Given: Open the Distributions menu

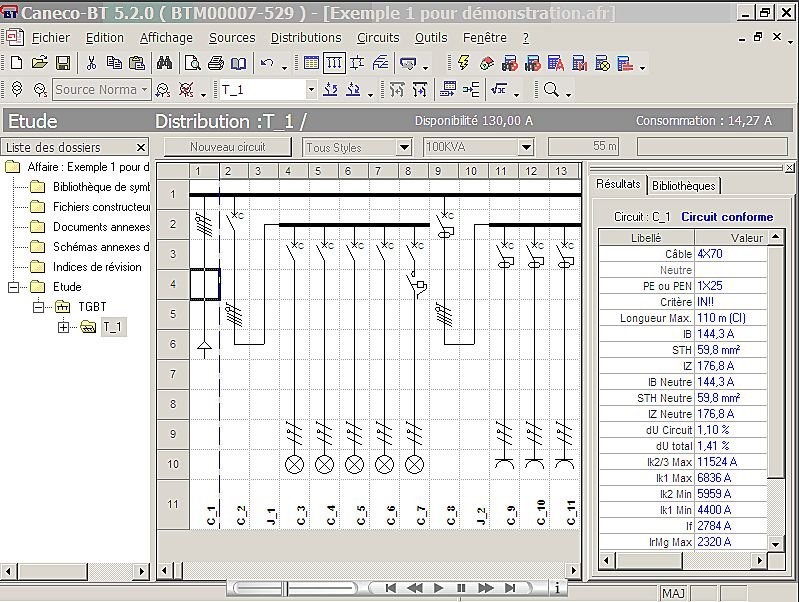Looking at the screenshot, I should coord(306,38).
